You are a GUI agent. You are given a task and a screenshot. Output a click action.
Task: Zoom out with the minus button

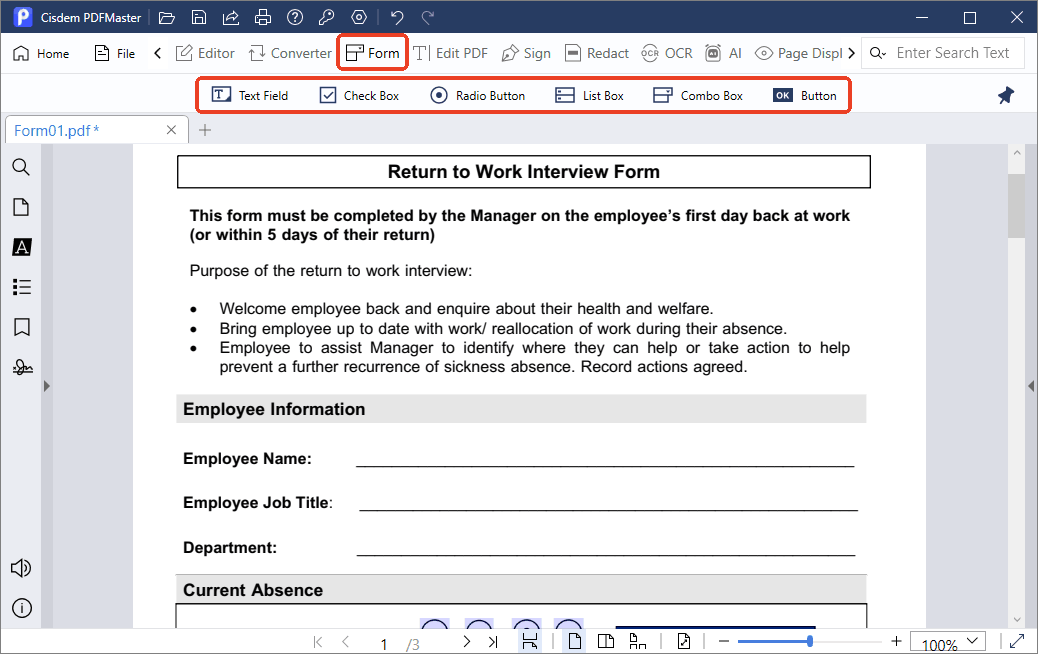tap(724, 641)
